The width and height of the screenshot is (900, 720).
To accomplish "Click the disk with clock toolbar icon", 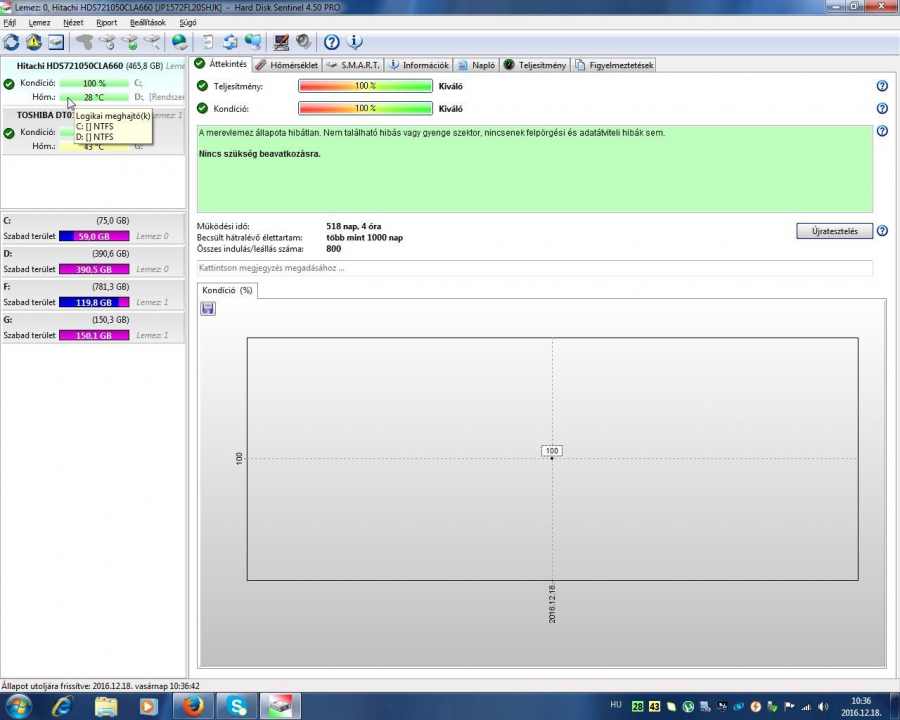I will click(x=107, y=42).
